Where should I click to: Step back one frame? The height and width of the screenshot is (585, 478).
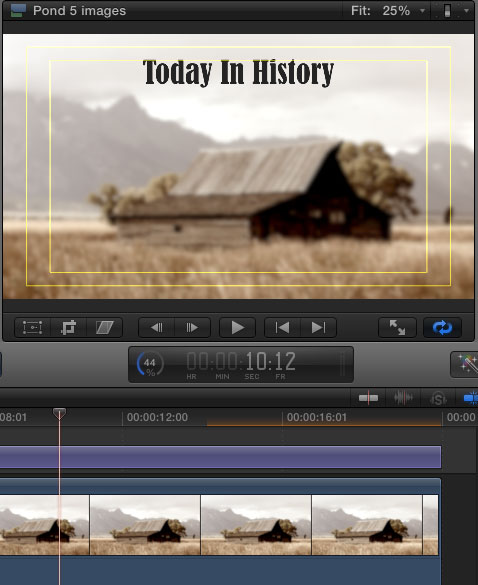click(156, 328)
